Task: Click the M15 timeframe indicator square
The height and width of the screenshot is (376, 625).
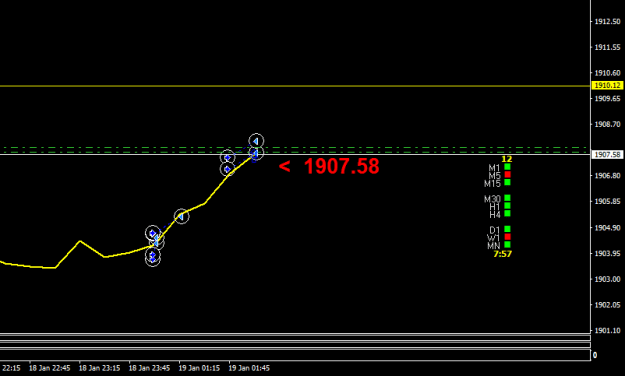Action: (x=507, y=182)
